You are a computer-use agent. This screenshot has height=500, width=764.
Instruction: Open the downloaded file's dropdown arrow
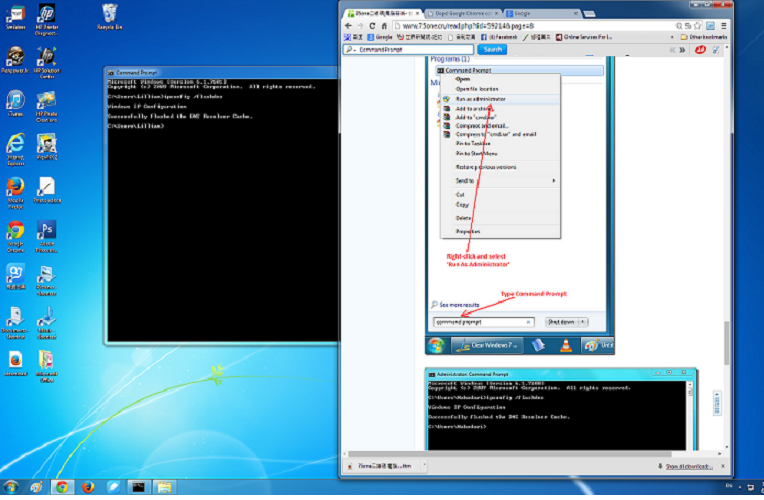pos(424,466)
